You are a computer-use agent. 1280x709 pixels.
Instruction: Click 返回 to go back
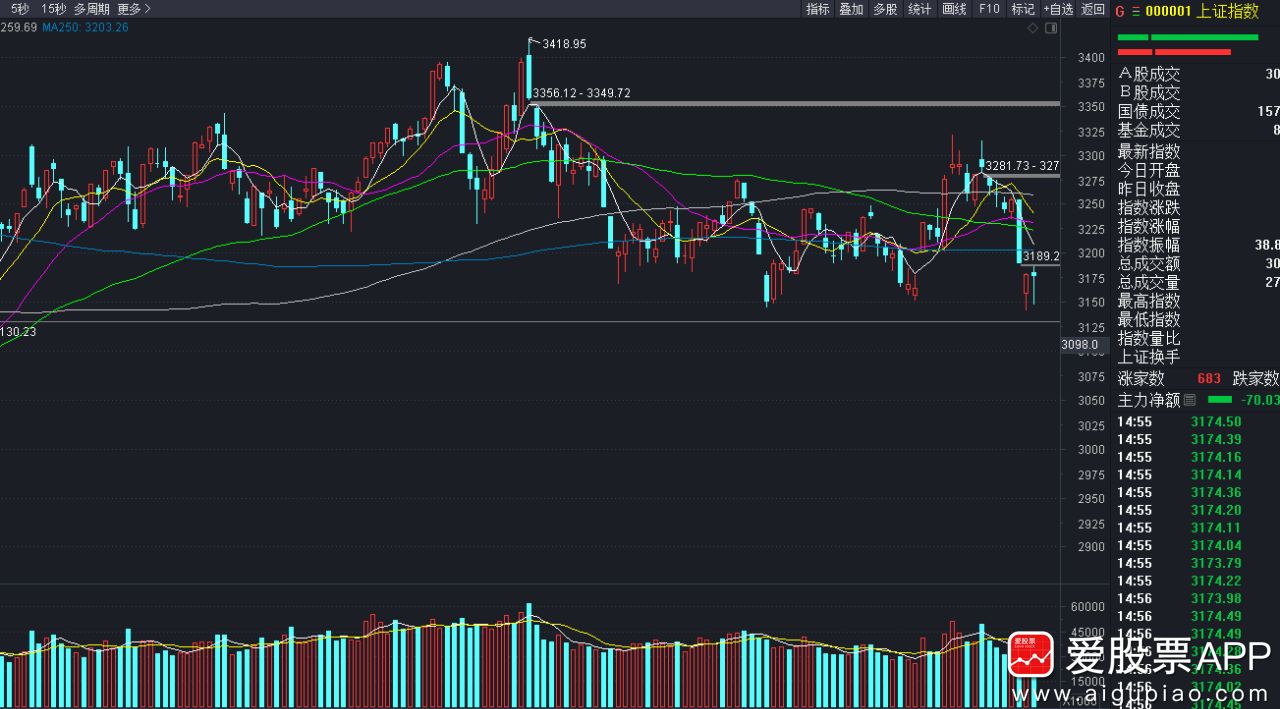pos(1093,9)
